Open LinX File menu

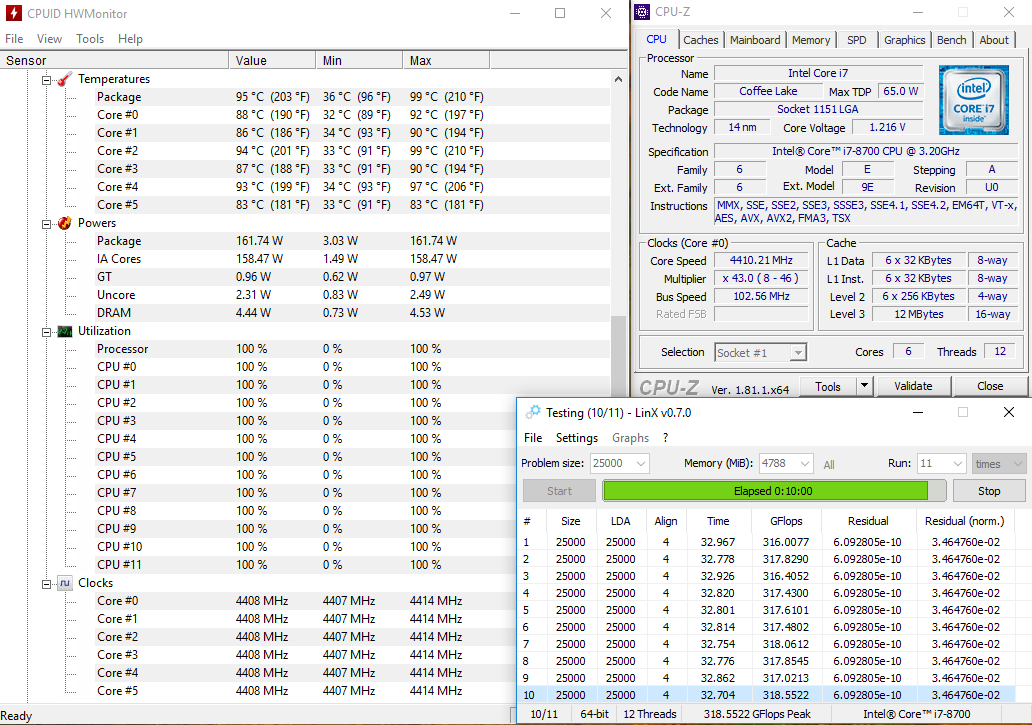tap(533, 438)
